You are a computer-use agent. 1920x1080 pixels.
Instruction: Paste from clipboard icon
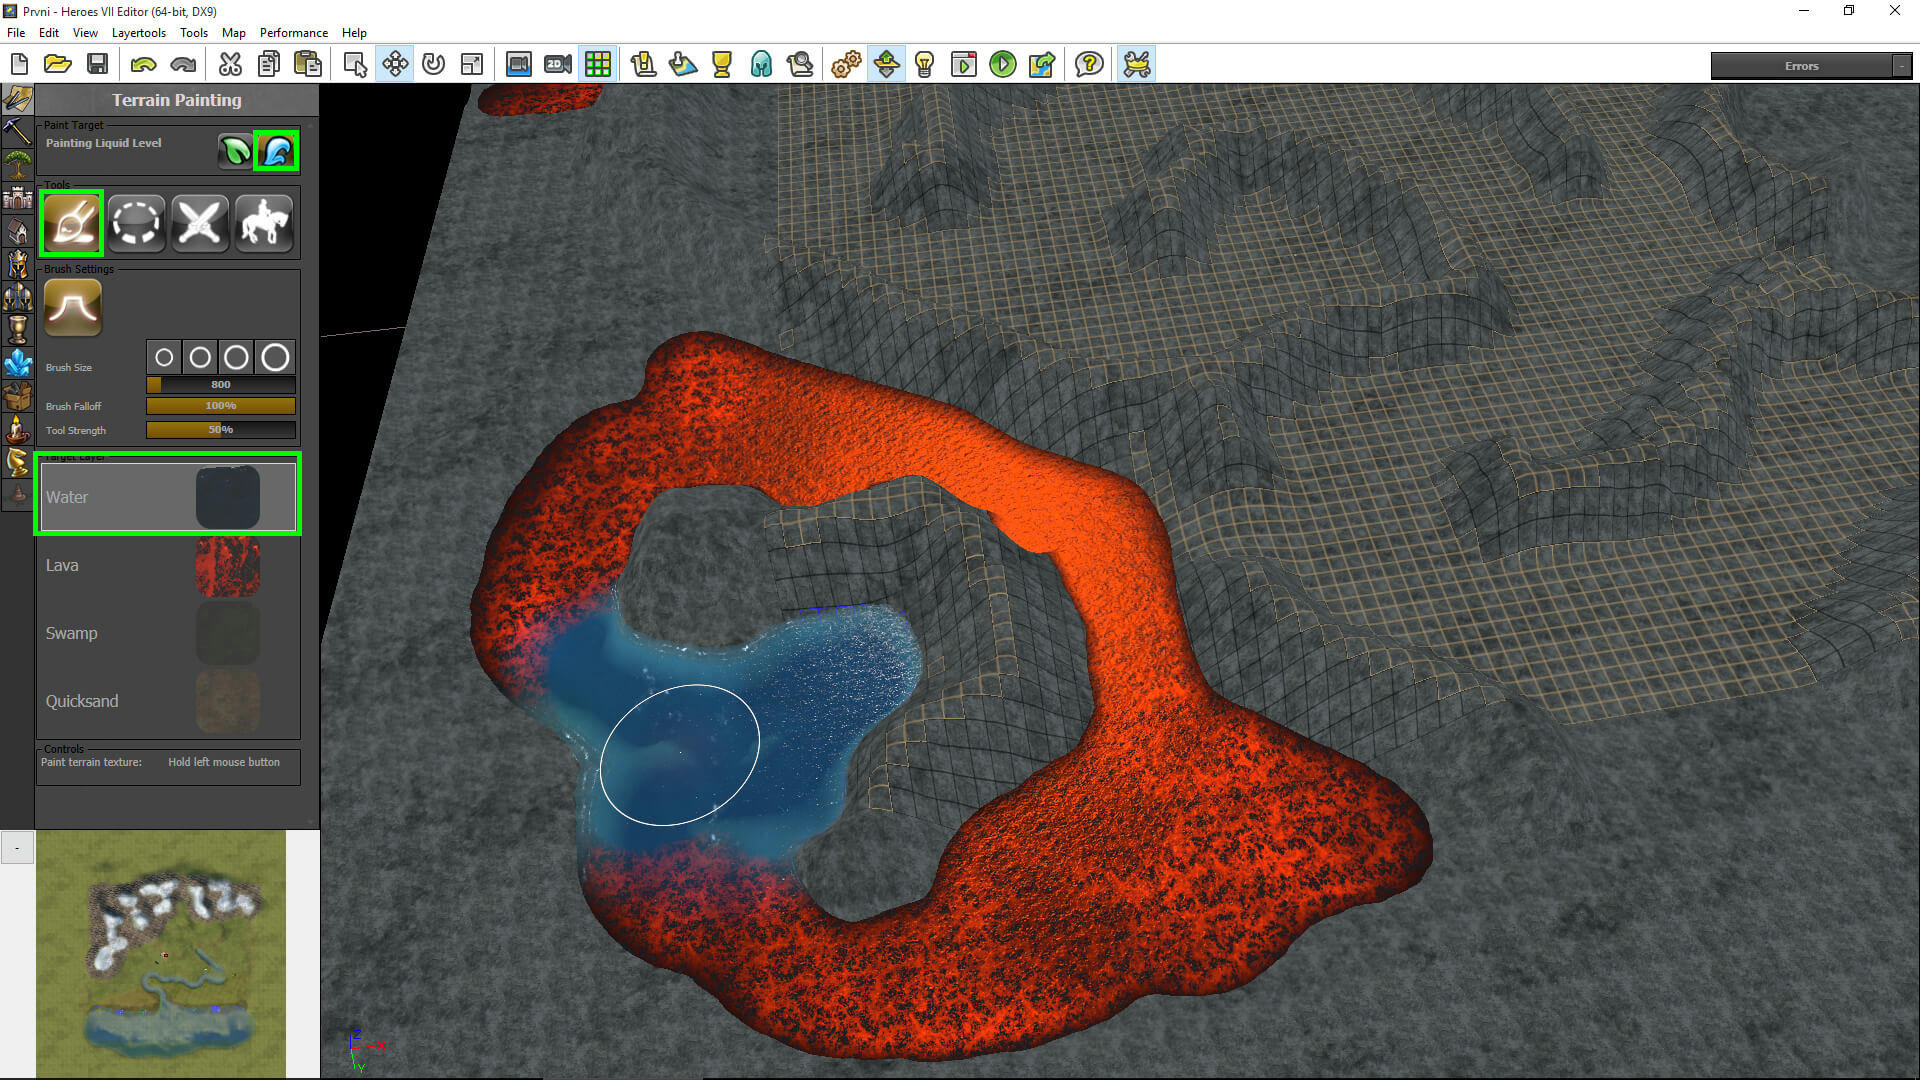308,65
